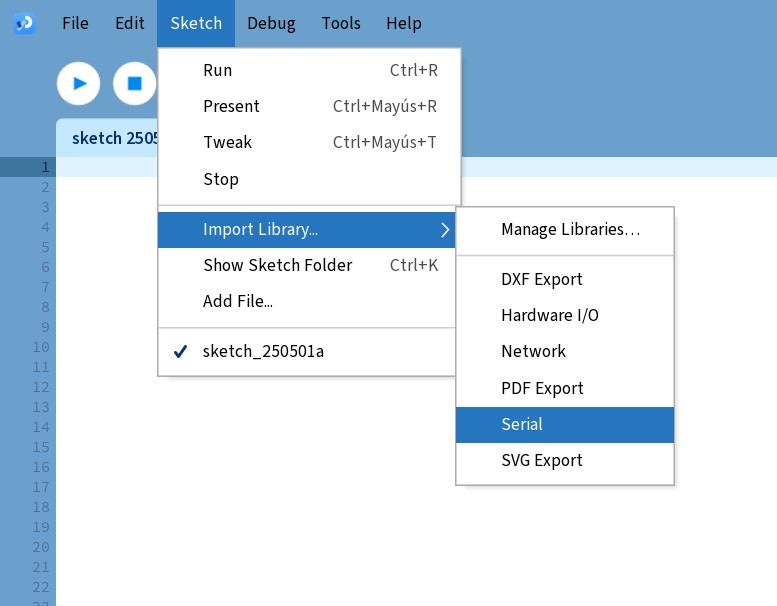Open the Tools menu

point(341,23)
